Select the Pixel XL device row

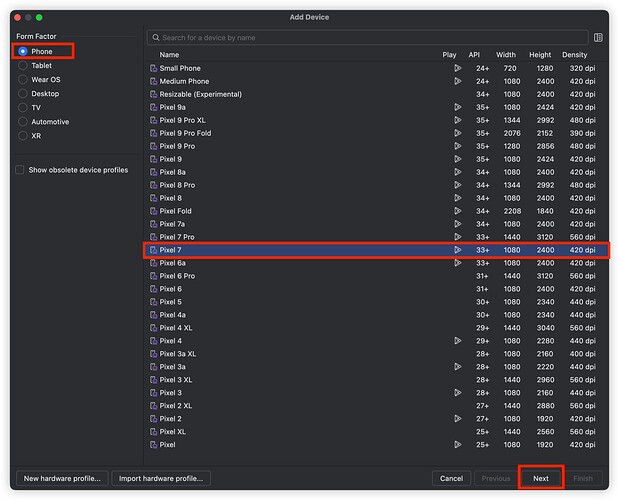click(375, 432)
